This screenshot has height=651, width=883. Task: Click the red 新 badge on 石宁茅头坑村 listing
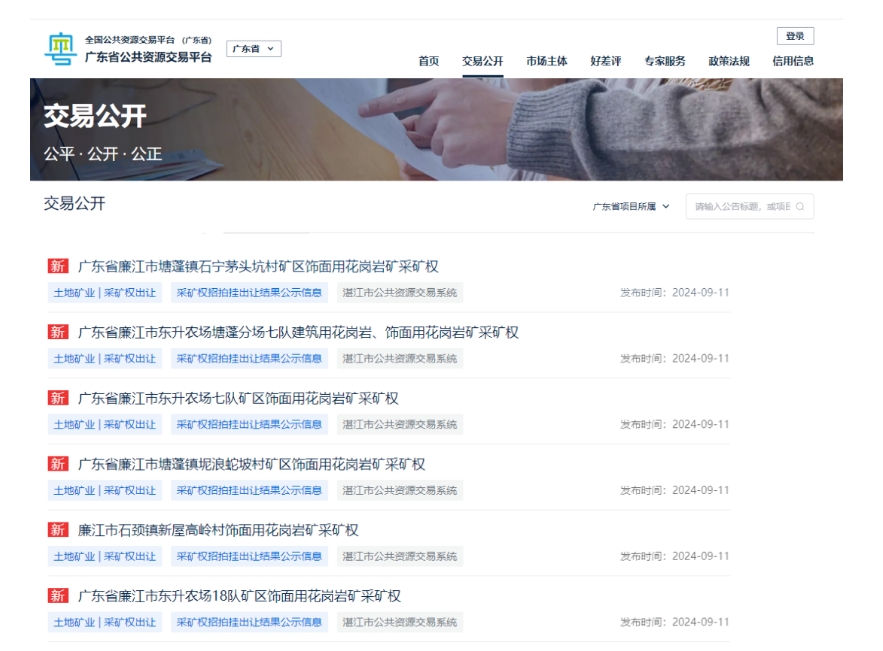click(x=58, y=267)
